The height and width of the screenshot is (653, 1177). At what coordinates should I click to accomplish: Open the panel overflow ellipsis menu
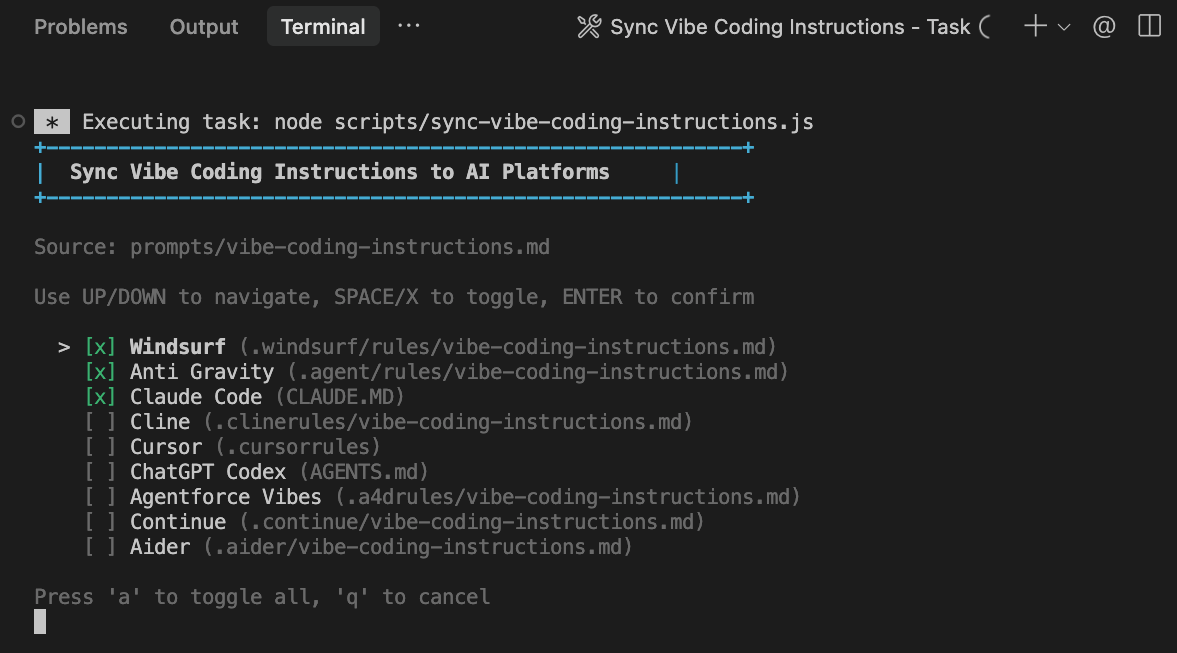tap(408, 26)
